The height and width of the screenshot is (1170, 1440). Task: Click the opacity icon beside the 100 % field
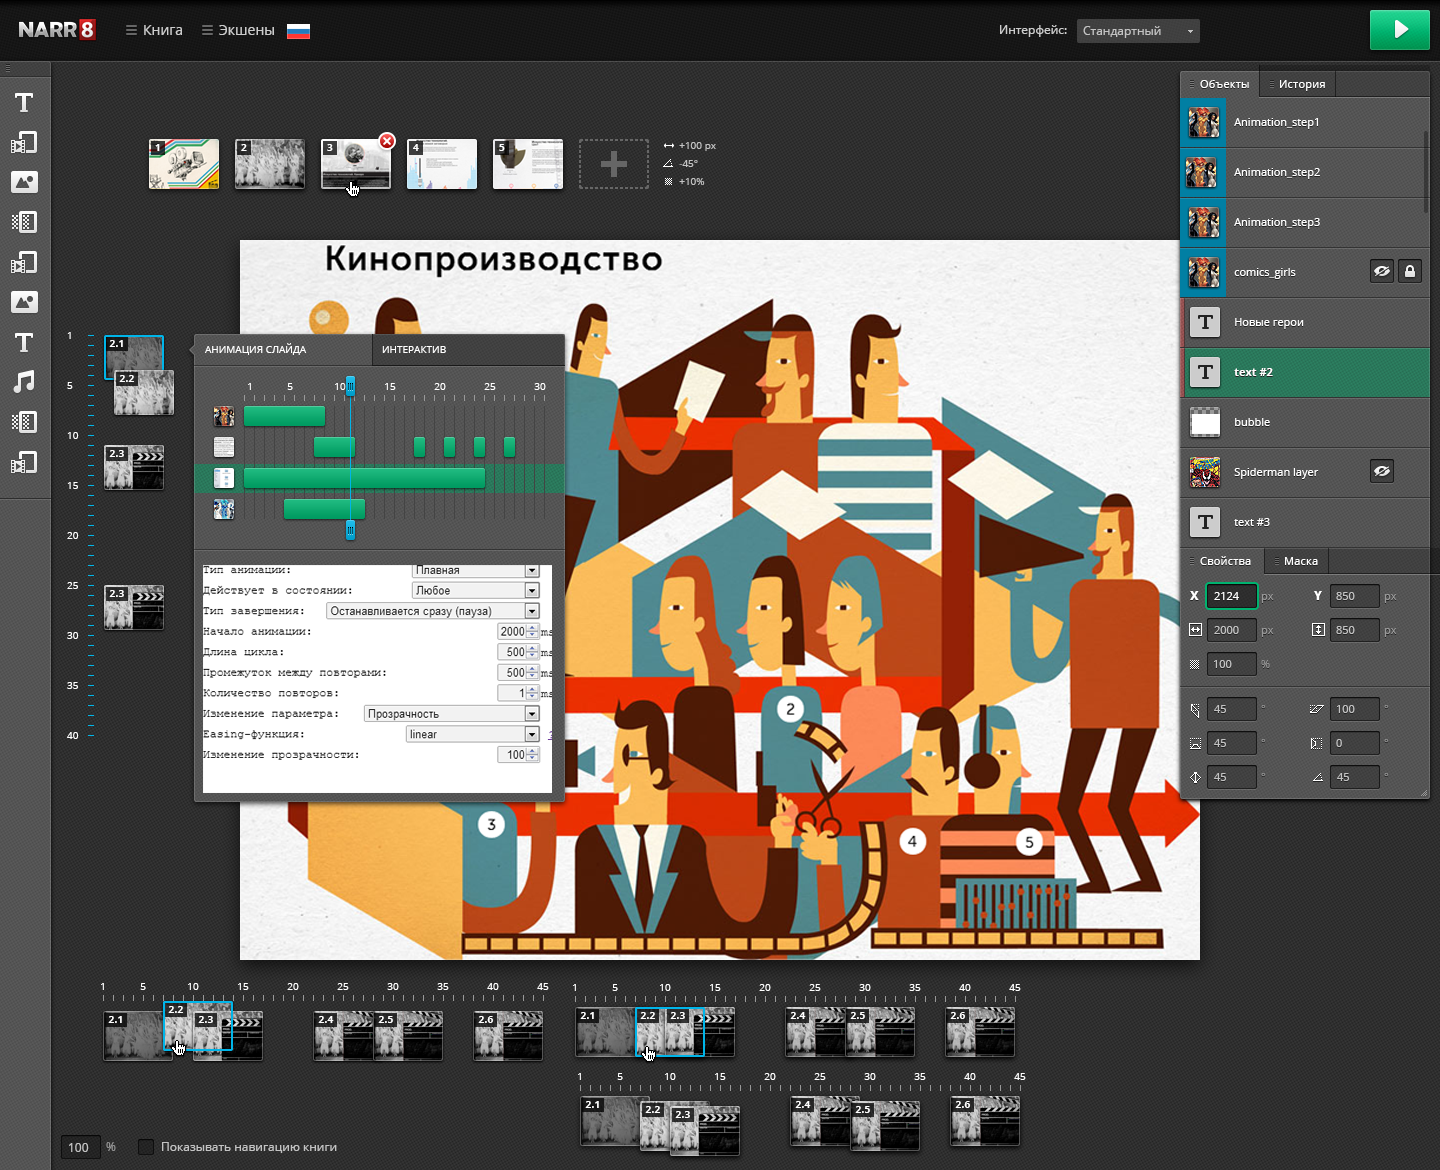(1194, 664)
